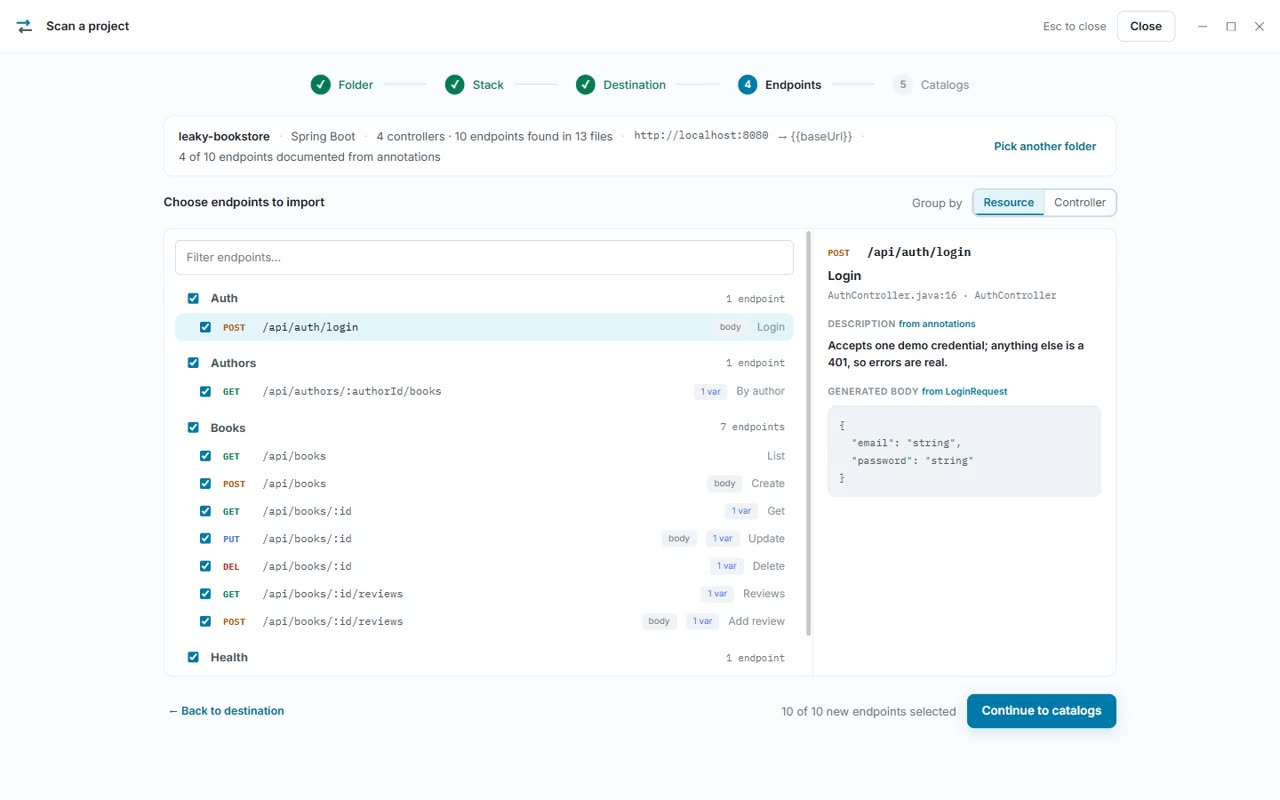Uncheck the DEL /api/books/:id endpoint
The height and width of the screenshot is (800, 1280).
[x=205, y=566]
